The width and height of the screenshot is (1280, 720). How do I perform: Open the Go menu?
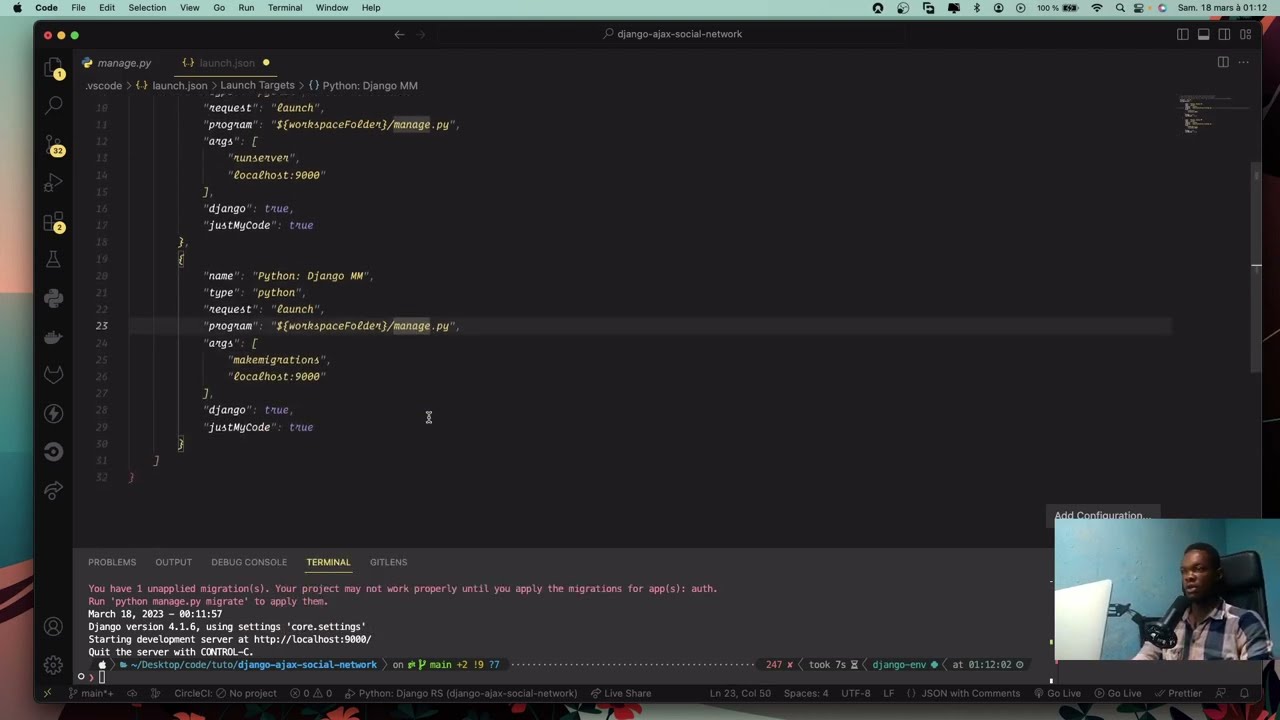pyautogui.click(x=219, y=8)
